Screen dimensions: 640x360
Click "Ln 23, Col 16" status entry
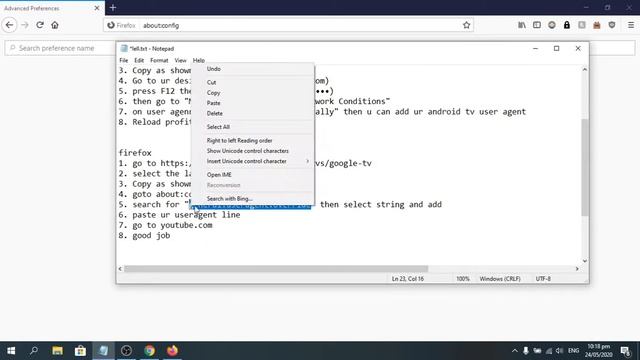click(408, 279)
